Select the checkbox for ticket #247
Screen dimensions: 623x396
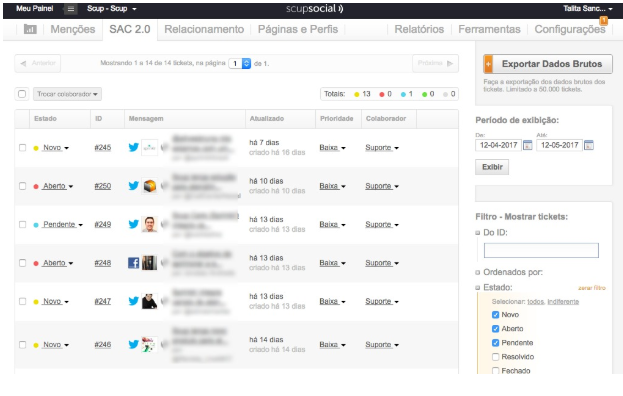tap(23, 301)
